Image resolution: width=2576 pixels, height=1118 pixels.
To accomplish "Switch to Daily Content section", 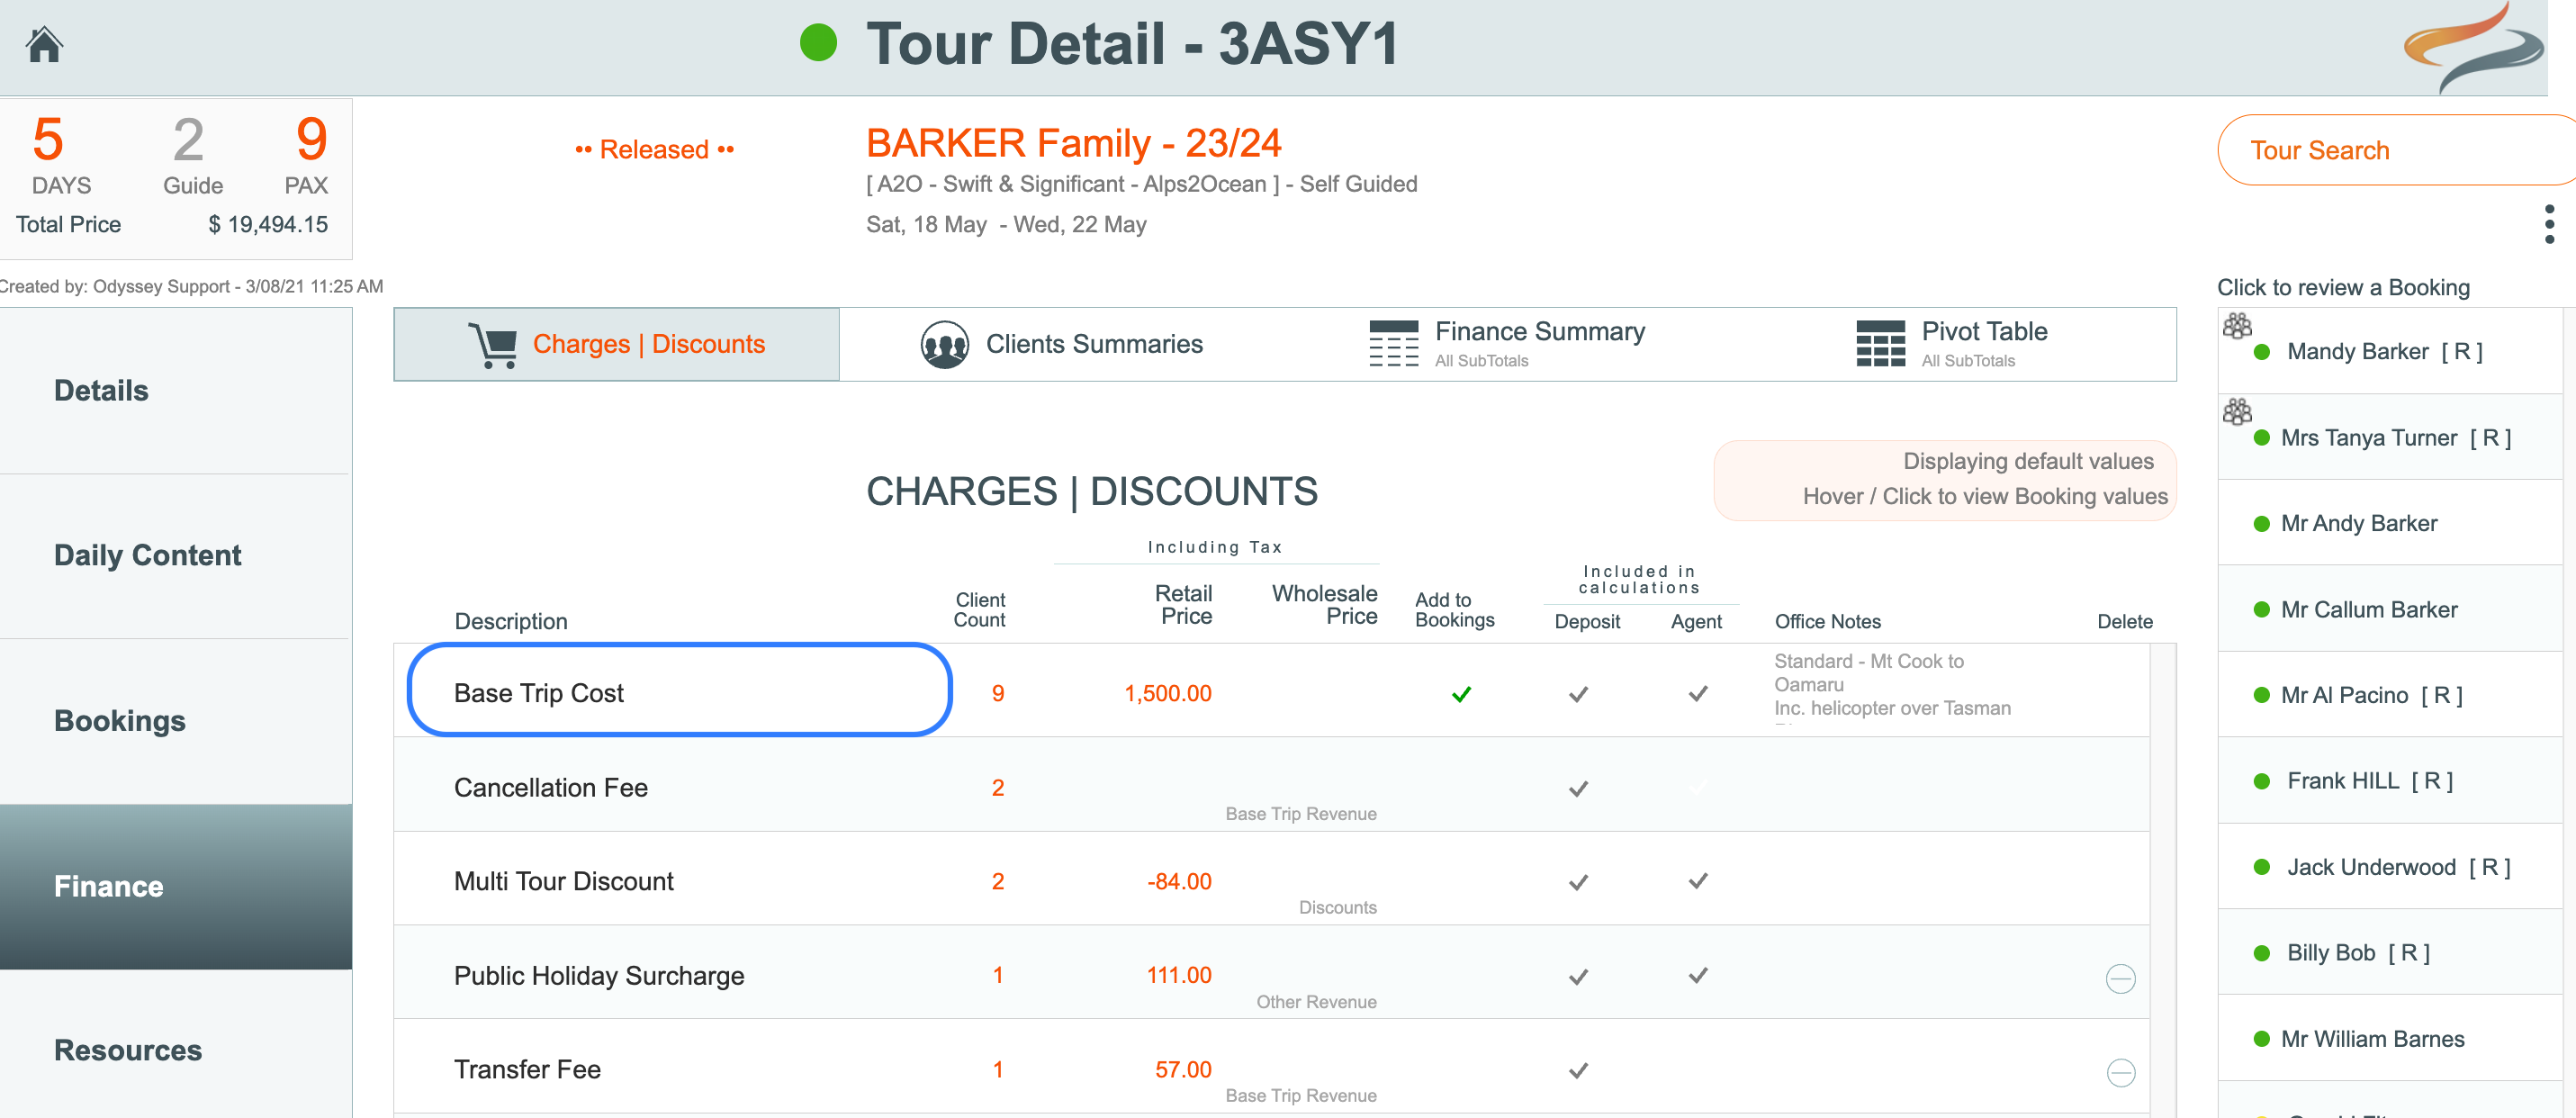I will pos(147,555).
